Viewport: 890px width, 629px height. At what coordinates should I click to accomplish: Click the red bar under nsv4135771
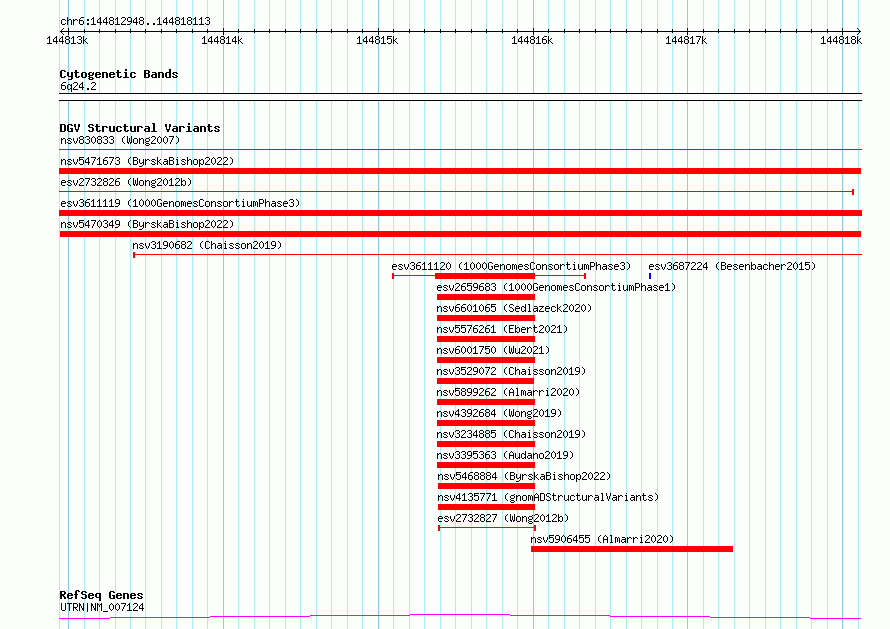(486, 507)
